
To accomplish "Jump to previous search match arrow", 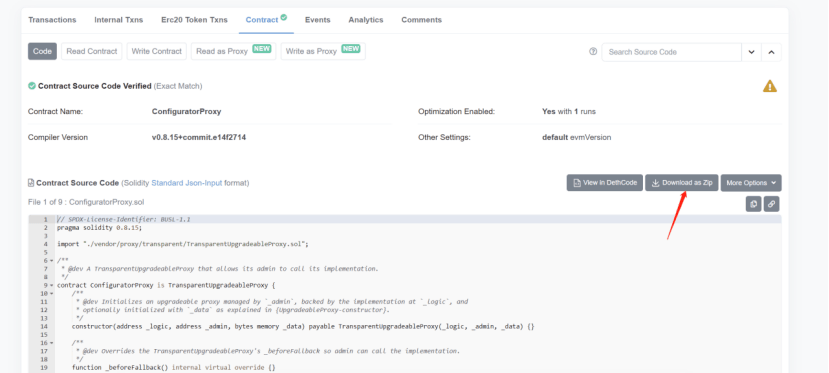I will [771, 52].
